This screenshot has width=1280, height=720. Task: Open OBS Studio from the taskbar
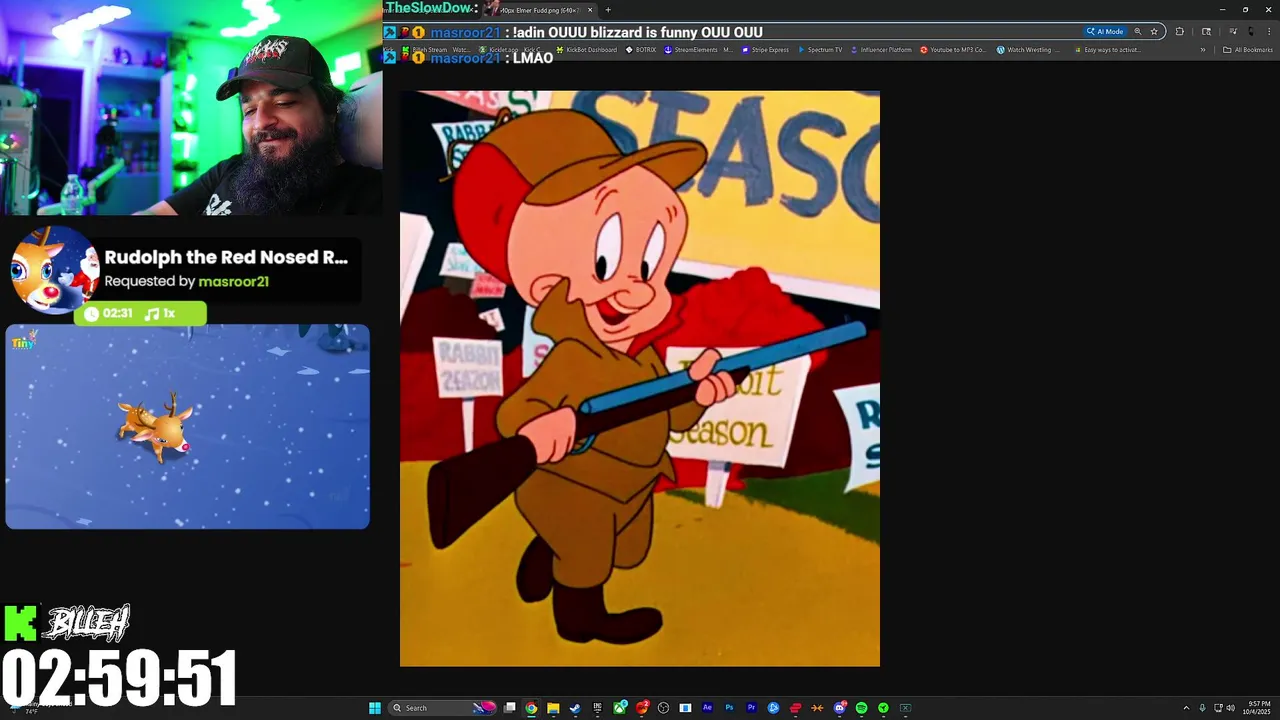(663, 708)
